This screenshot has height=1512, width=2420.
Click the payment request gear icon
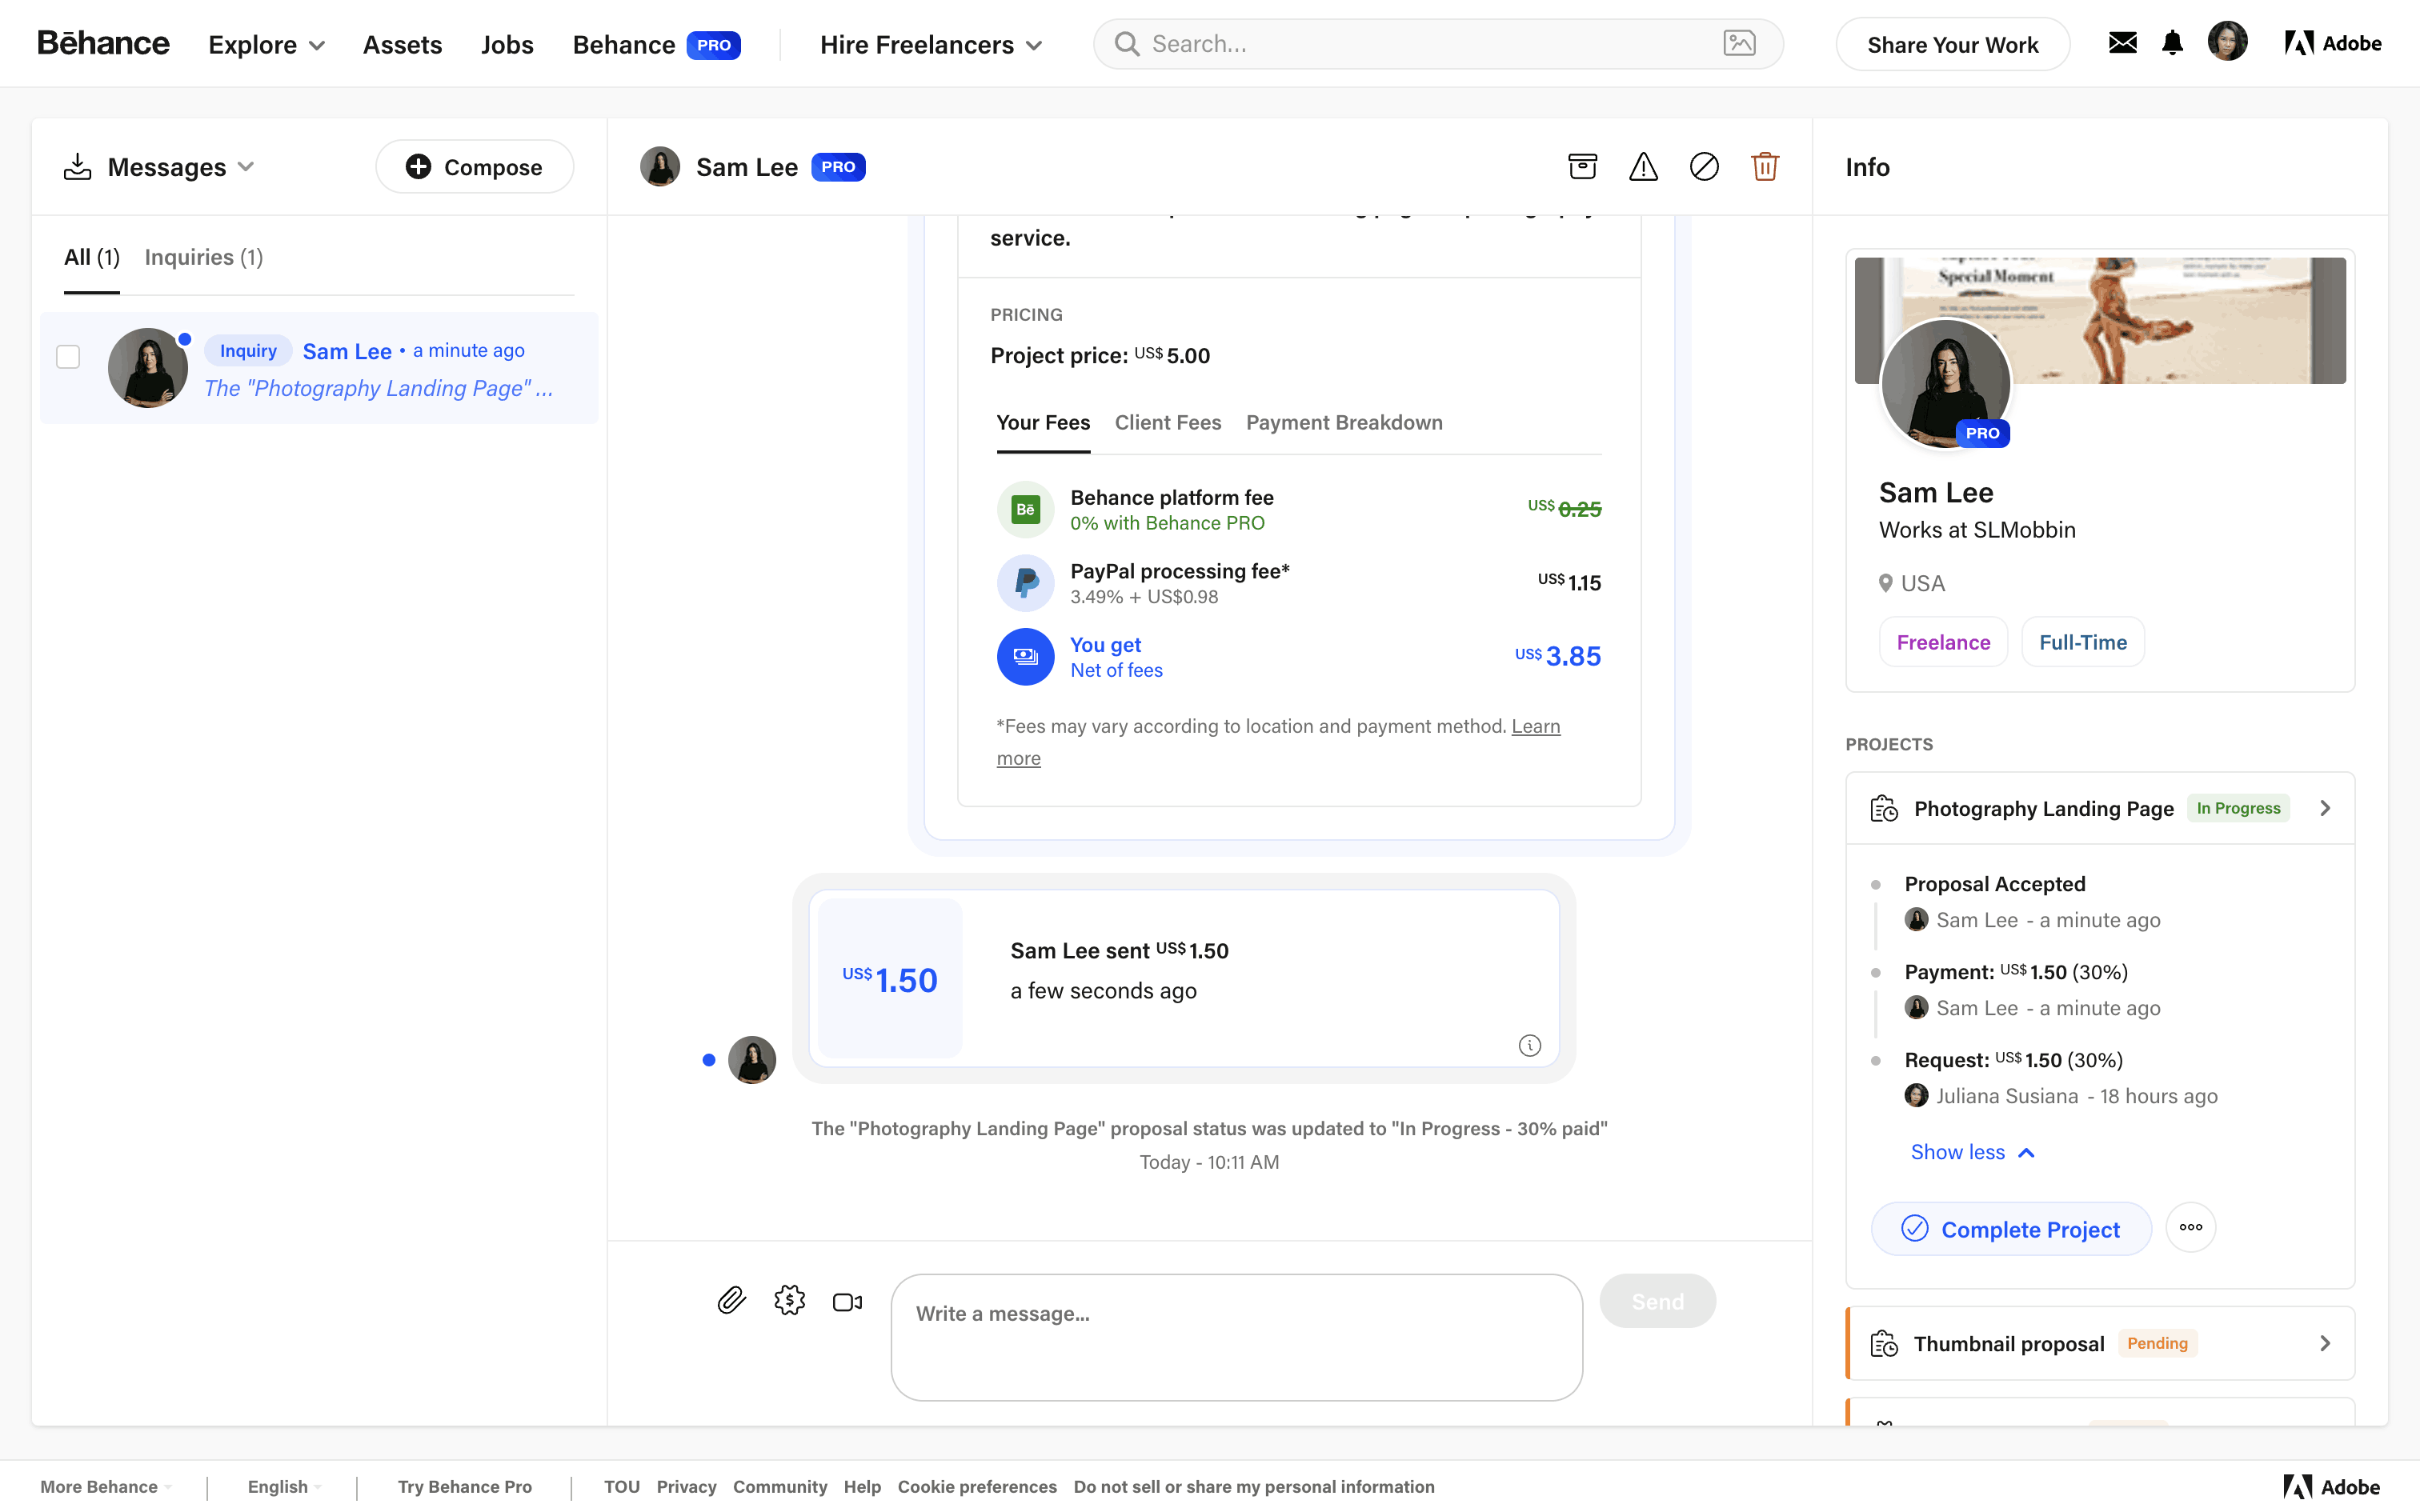(789, 1300)
